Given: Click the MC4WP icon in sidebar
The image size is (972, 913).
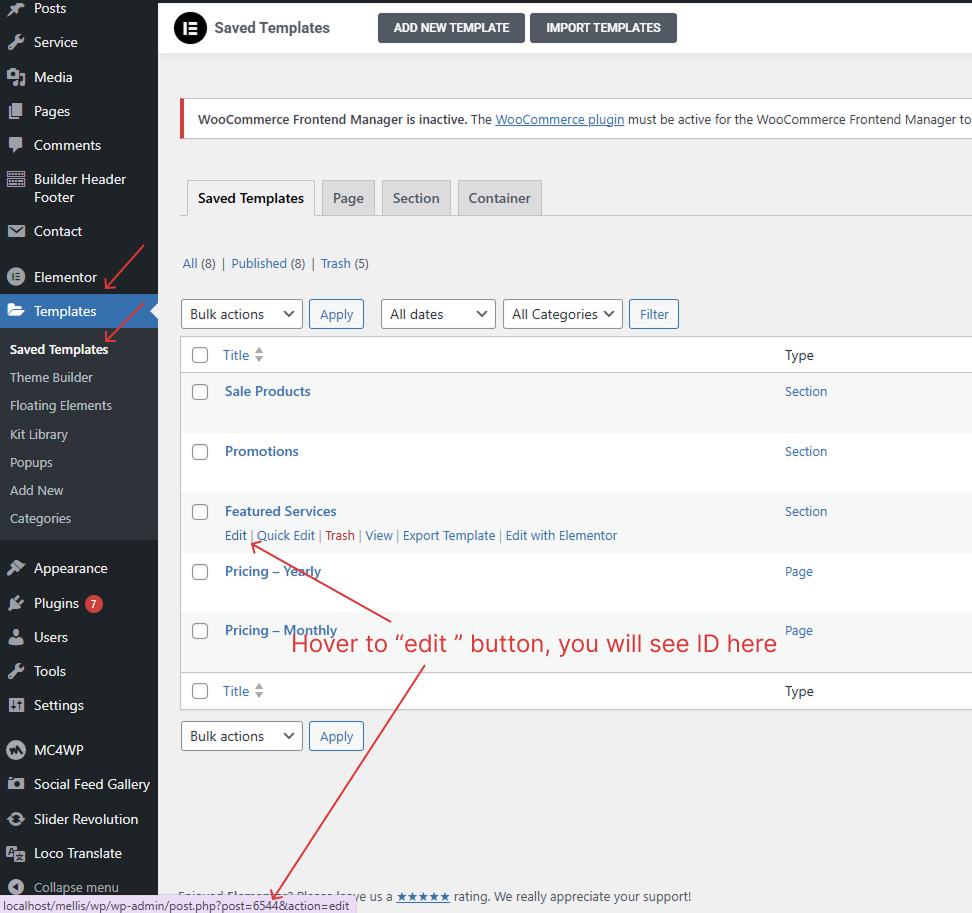Looking at the screenshot, I should click(16, 750).
